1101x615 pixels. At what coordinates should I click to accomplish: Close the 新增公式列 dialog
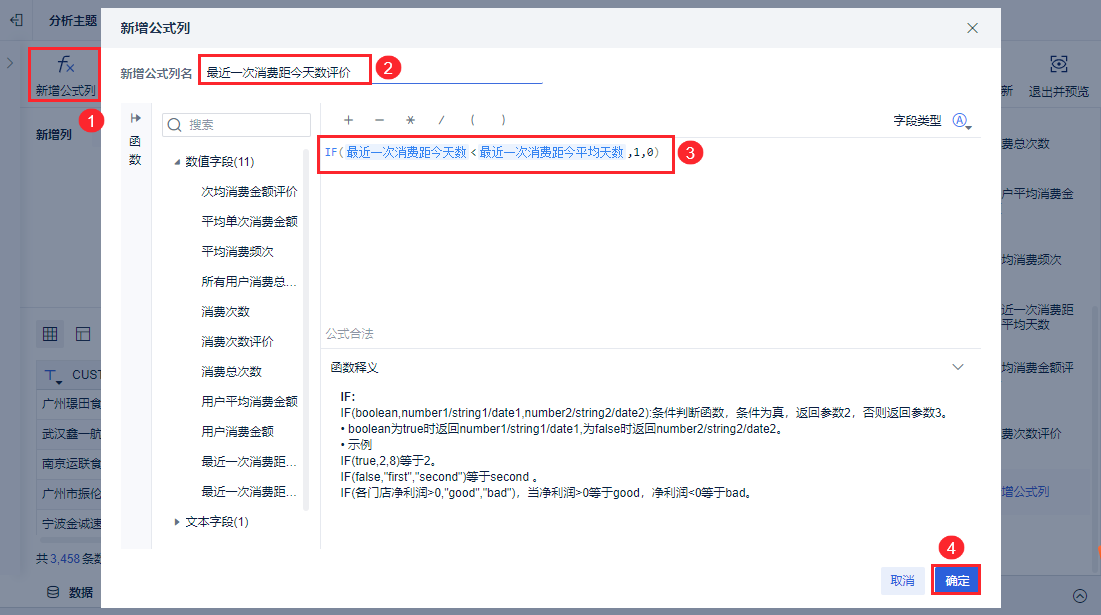pos(972,28)
